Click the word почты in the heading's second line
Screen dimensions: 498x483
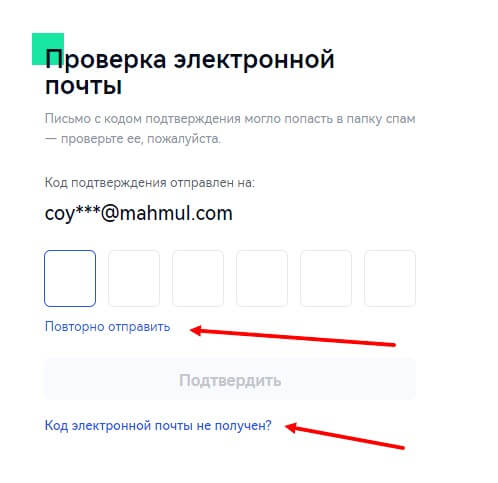pos(84,86)
